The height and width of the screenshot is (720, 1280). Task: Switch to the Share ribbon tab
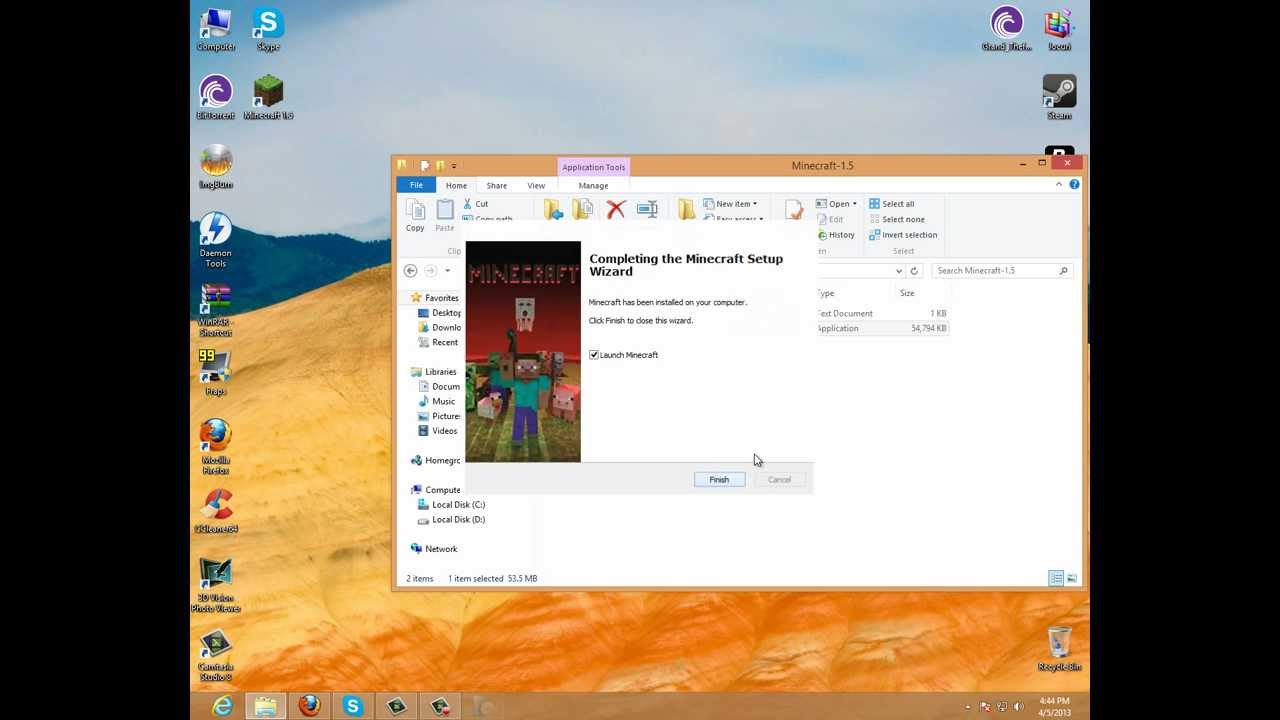(x=497, y=185)
